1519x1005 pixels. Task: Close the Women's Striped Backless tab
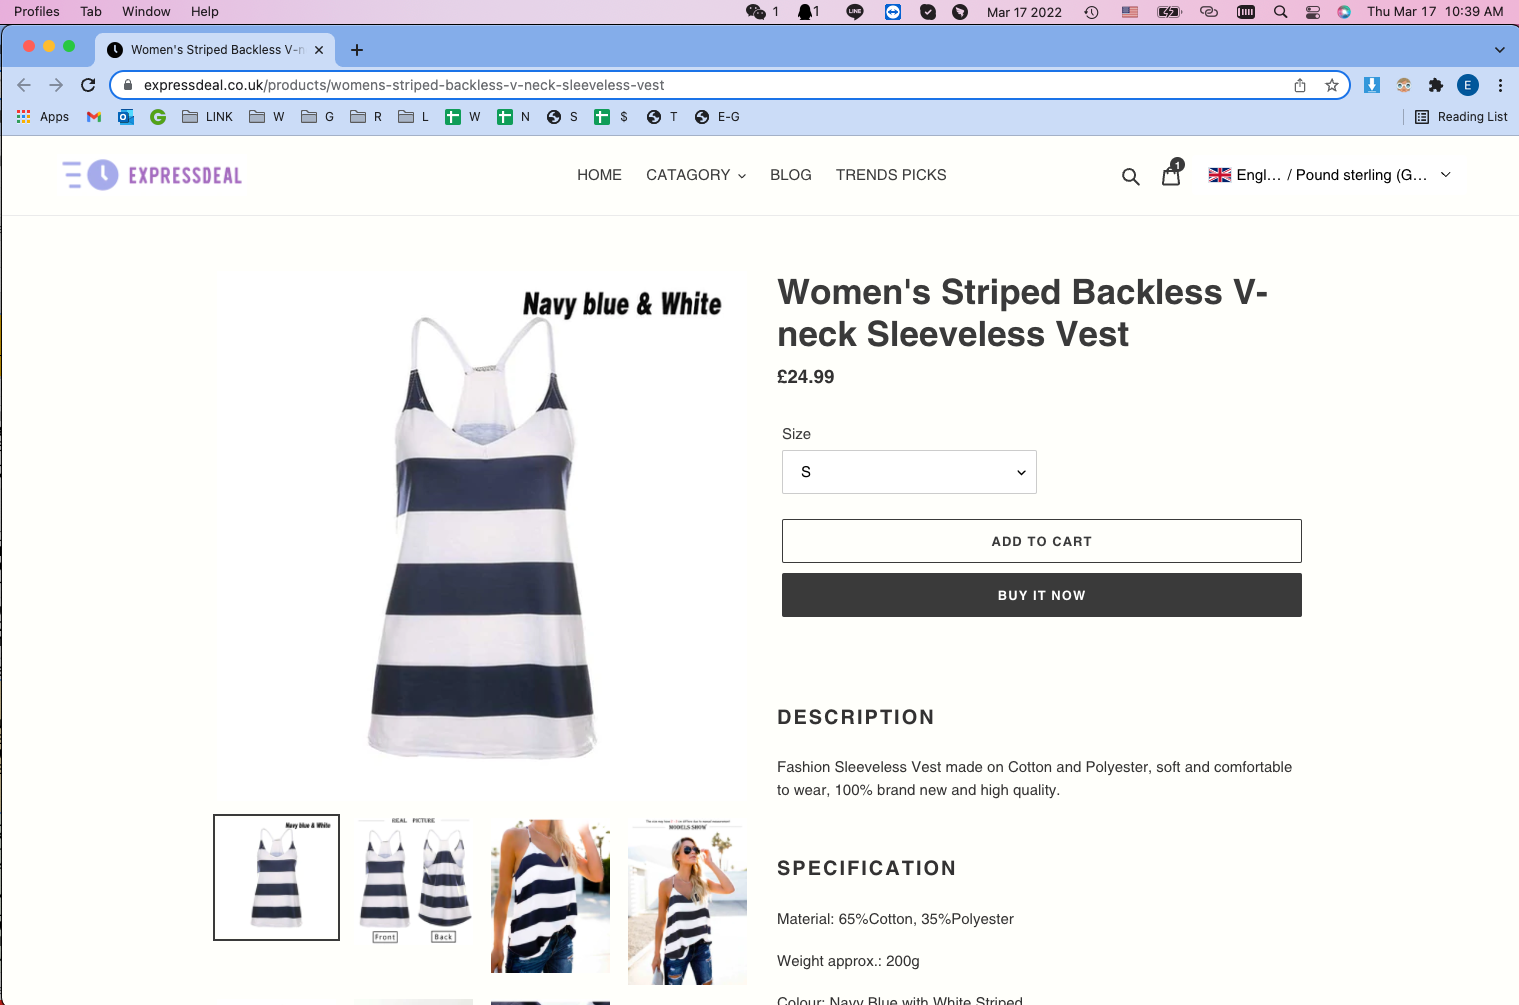(x=319, y=50)
